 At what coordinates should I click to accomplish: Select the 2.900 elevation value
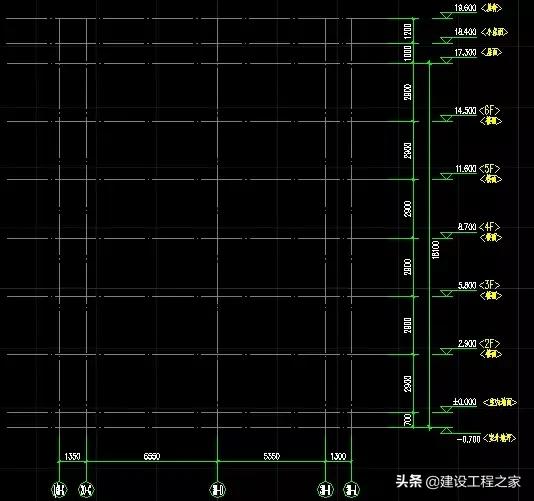pyautogui.click(x=467, y=343)
